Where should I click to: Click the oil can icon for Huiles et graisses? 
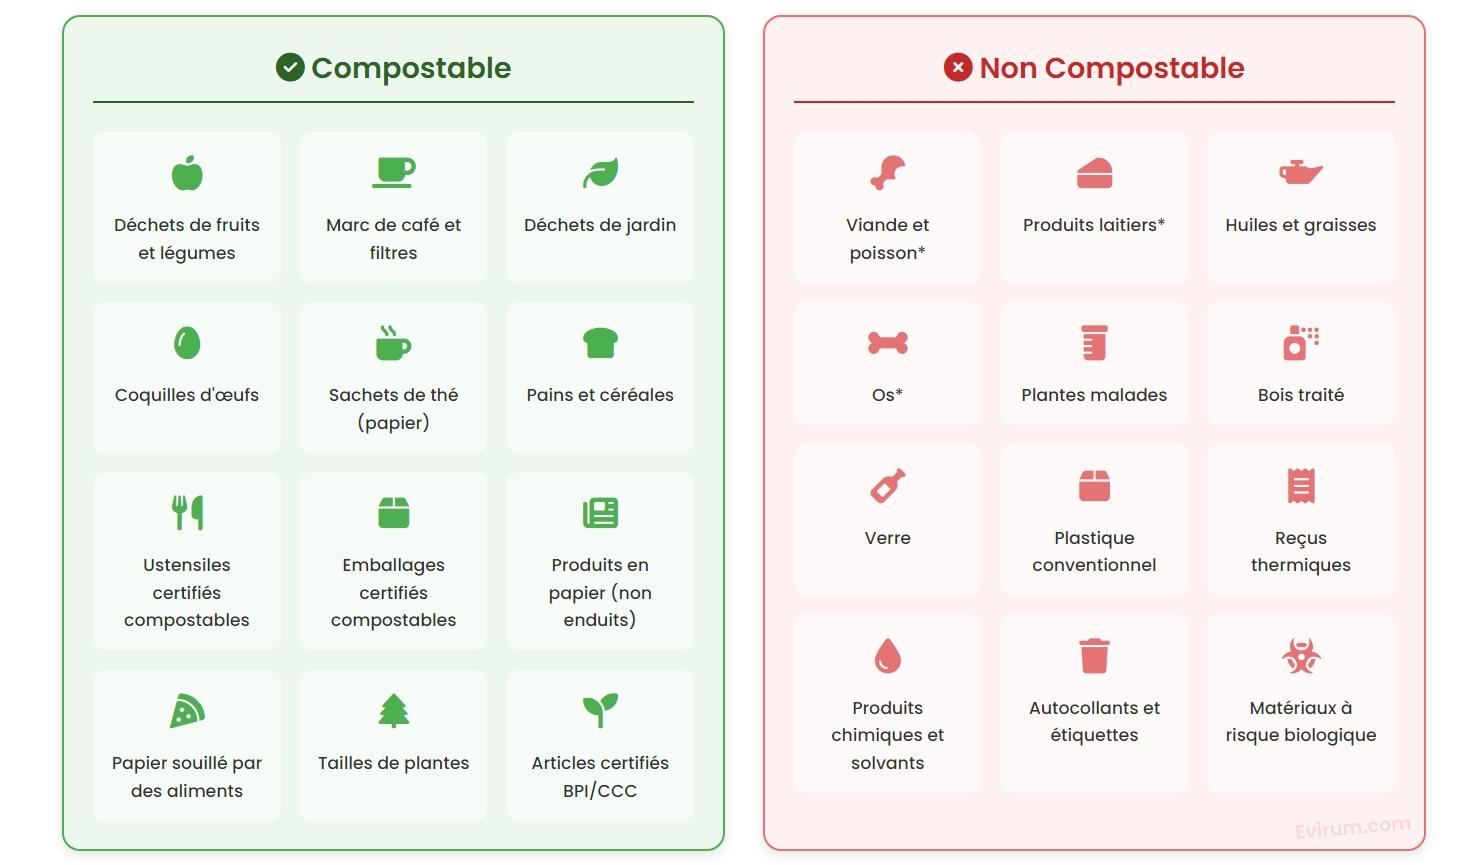(x=1300, y=172)
